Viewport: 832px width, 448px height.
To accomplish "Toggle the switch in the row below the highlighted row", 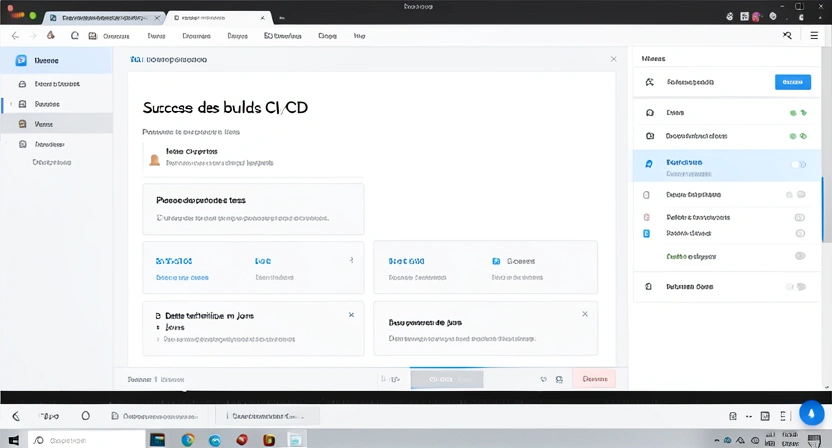I will point(801,194).
